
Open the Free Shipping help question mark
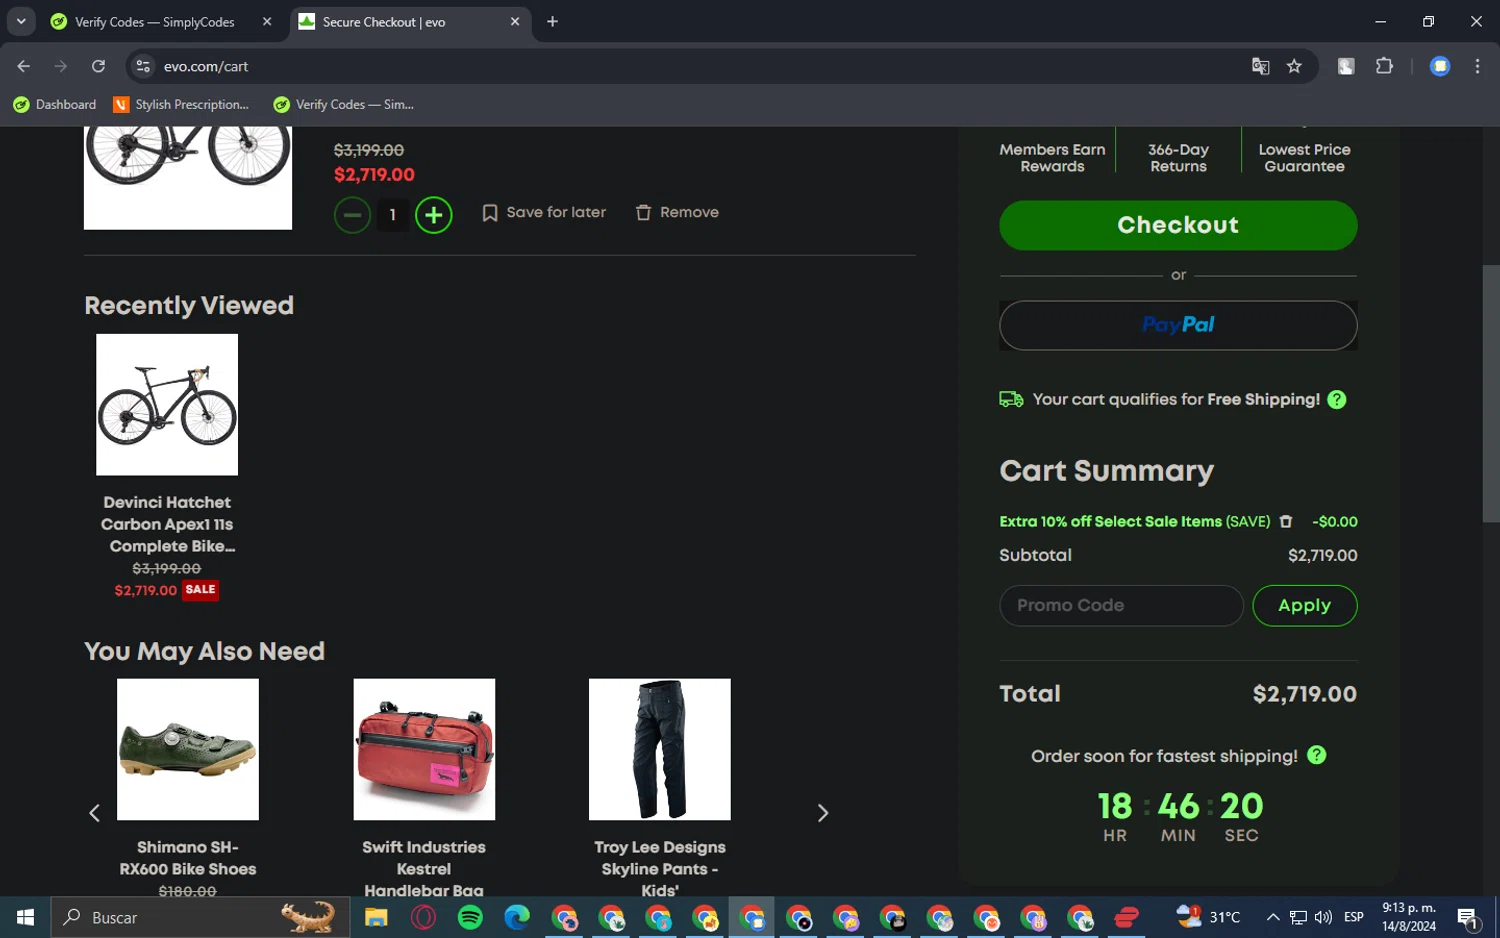click(1337, 400)
